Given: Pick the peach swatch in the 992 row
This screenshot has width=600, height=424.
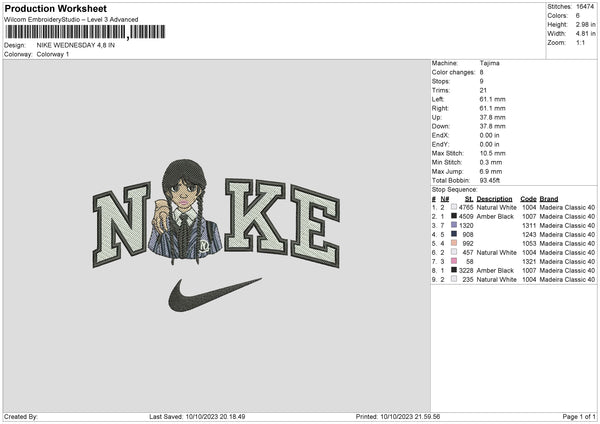Looking at the screenshot, I should (454, 243).
